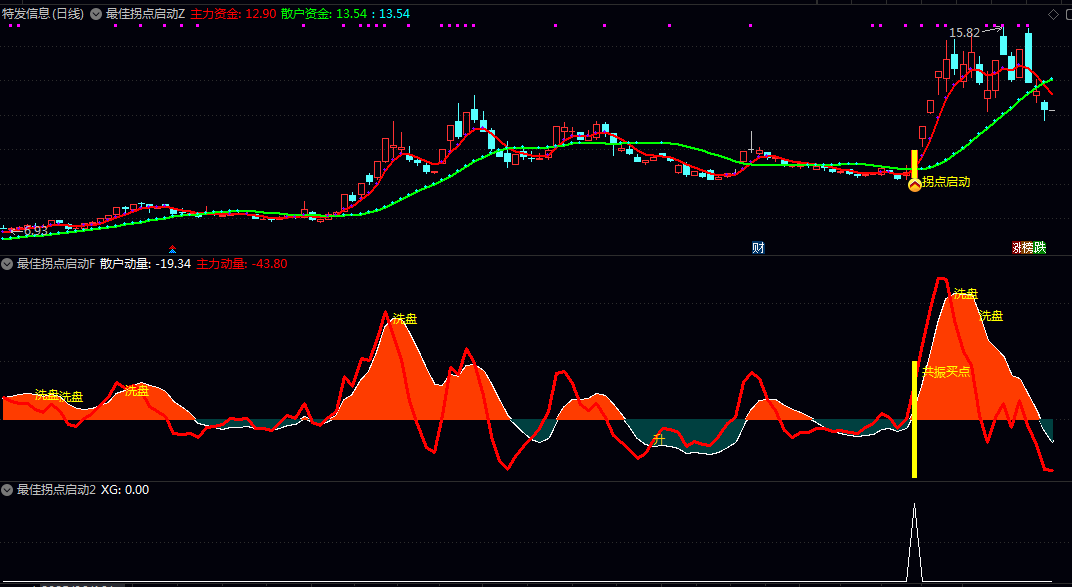
Task: Select the red 主力动量: -43.80 reading
Action: (x=242, y=264)
